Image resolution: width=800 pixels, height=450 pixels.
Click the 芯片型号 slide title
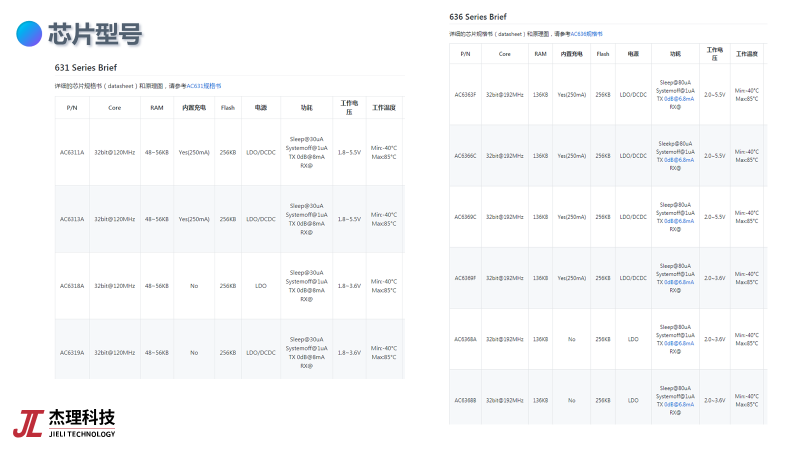[95, 34]
